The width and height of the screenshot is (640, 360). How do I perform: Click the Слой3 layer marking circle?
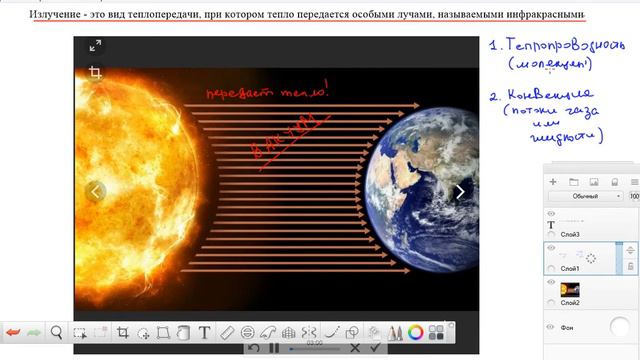[551, 235]
